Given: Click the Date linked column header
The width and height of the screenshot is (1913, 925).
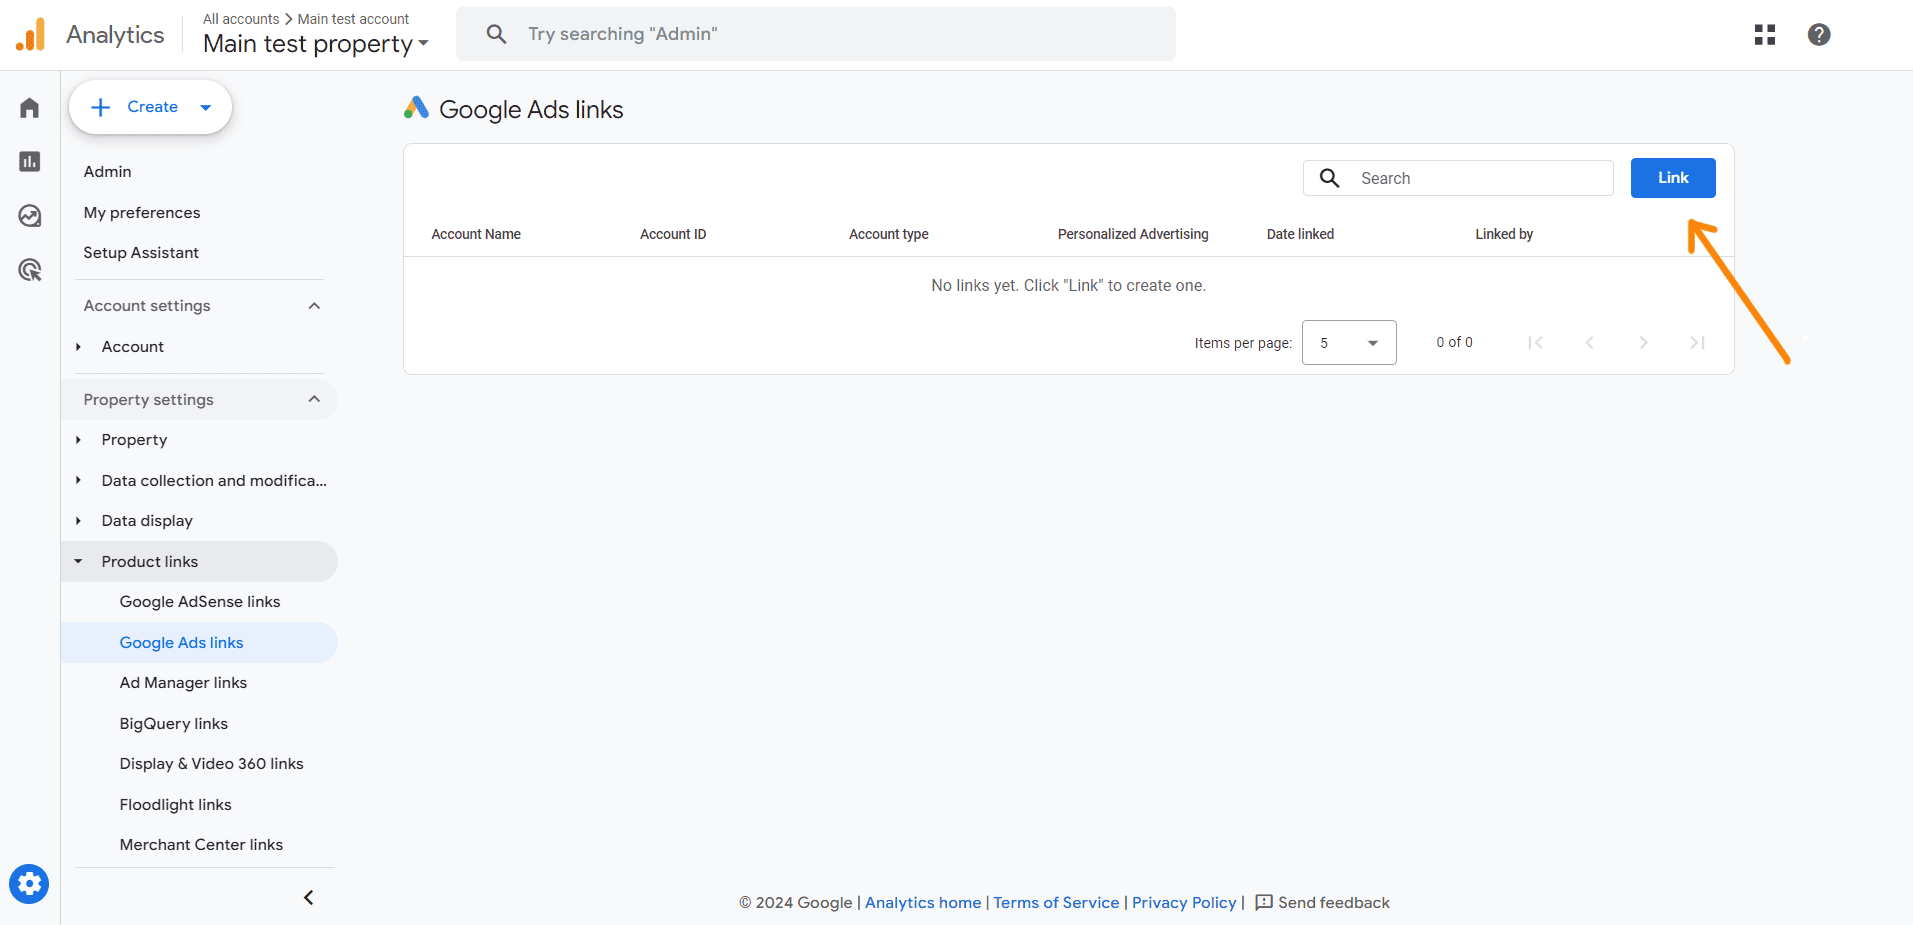Looking at the screenshot, I should [x=1300, y=234].
